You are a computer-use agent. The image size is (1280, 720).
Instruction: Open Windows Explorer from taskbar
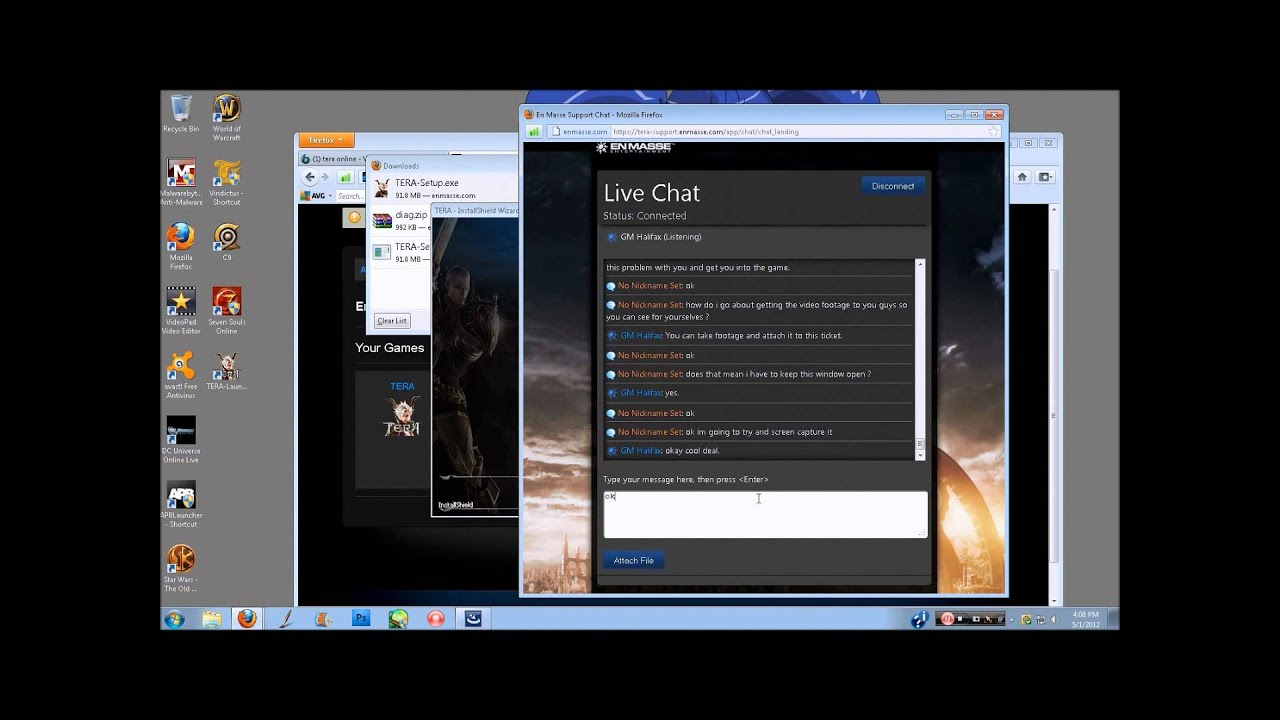212,619
